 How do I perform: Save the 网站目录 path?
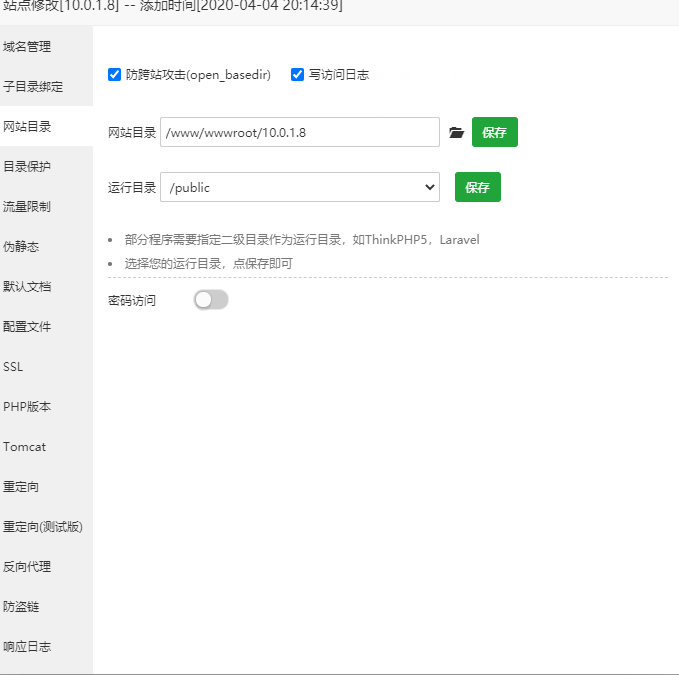point(494,132)
